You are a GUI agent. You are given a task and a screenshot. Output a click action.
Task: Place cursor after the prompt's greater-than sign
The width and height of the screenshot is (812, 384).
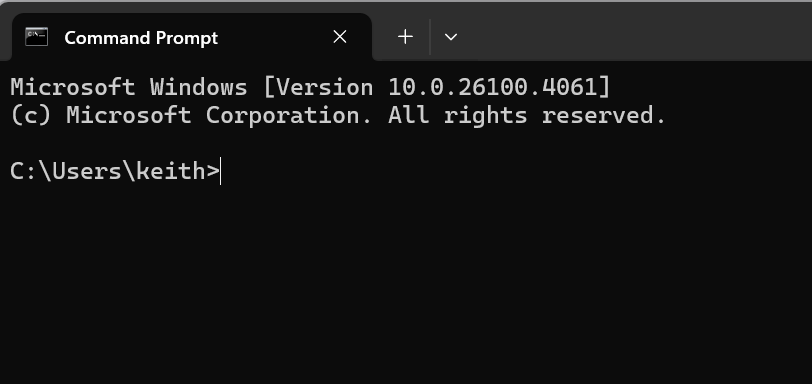coord(221,171)
